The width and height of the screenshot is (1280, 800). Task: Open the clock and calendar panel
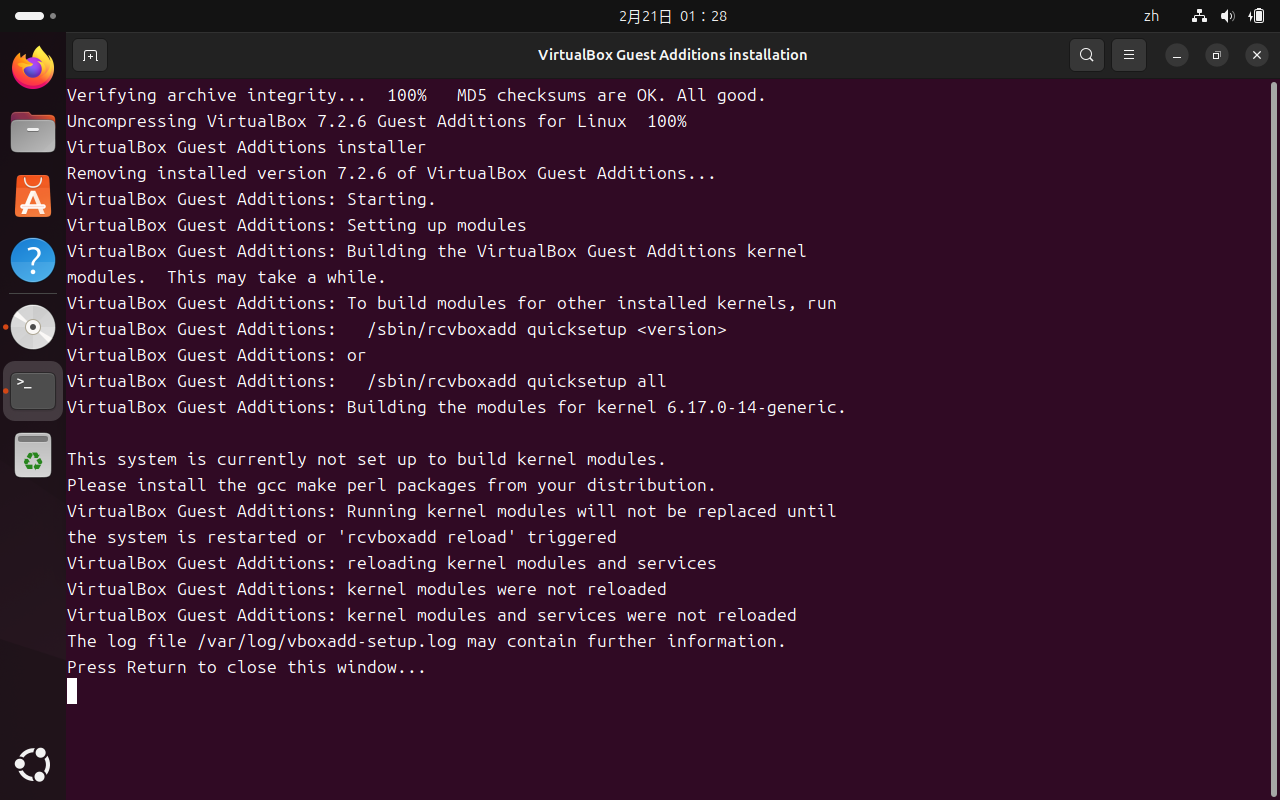click(x=673, y=16)
